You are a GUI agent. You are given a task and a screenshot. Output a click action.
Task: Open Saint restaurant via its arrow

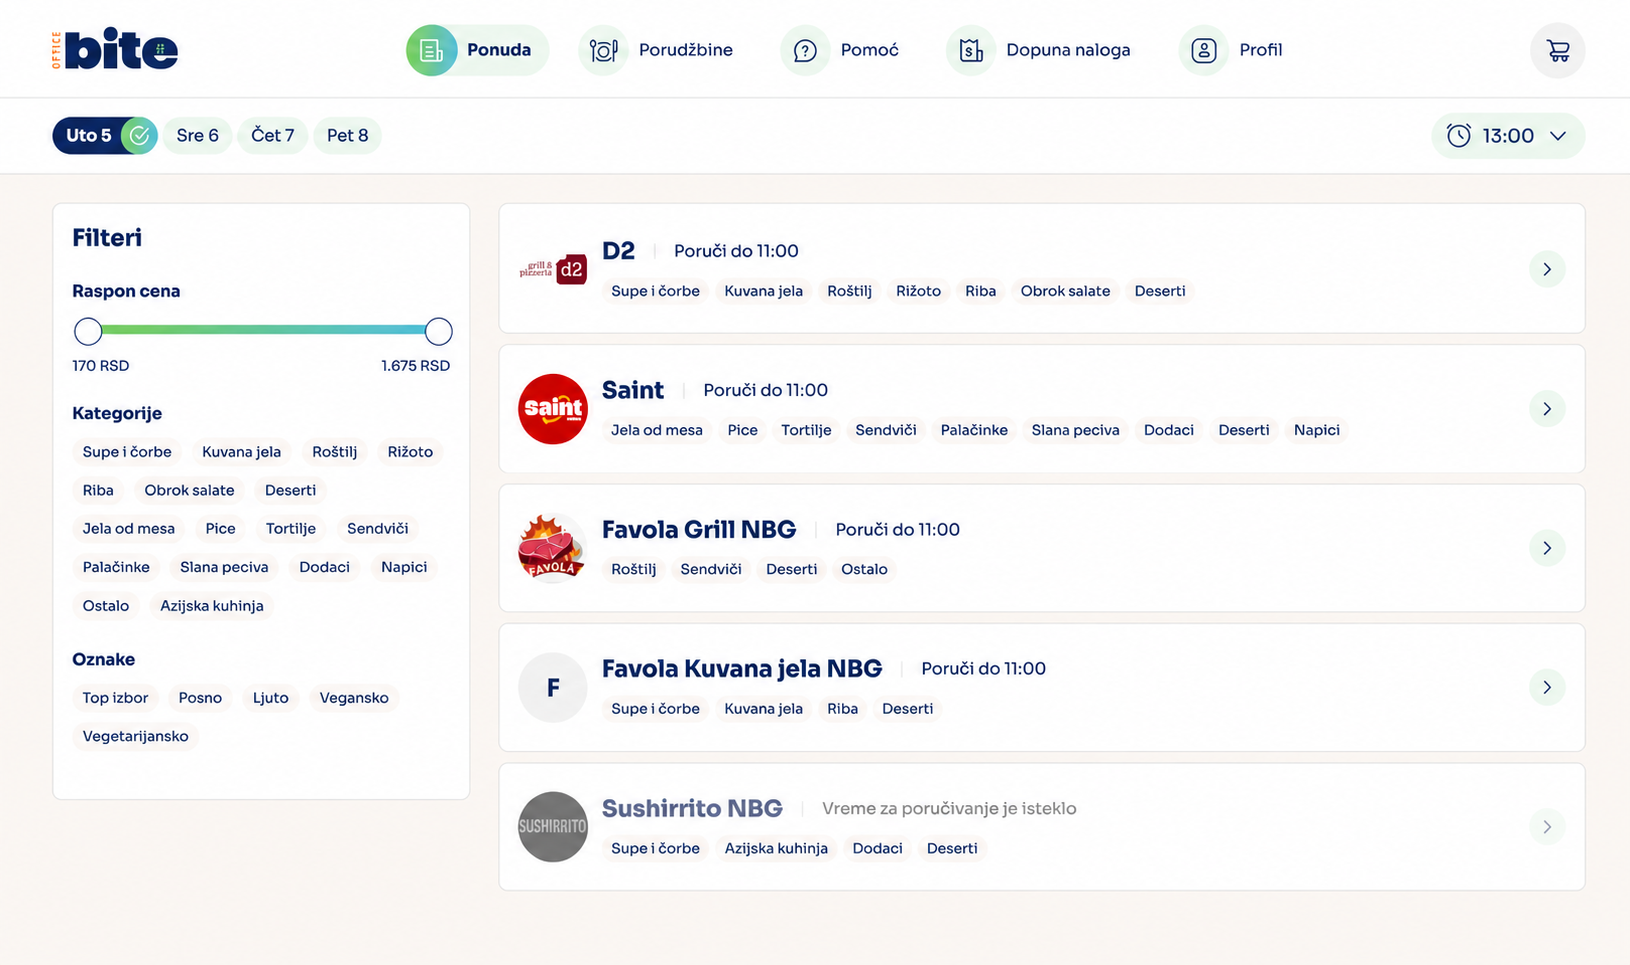1547,409
